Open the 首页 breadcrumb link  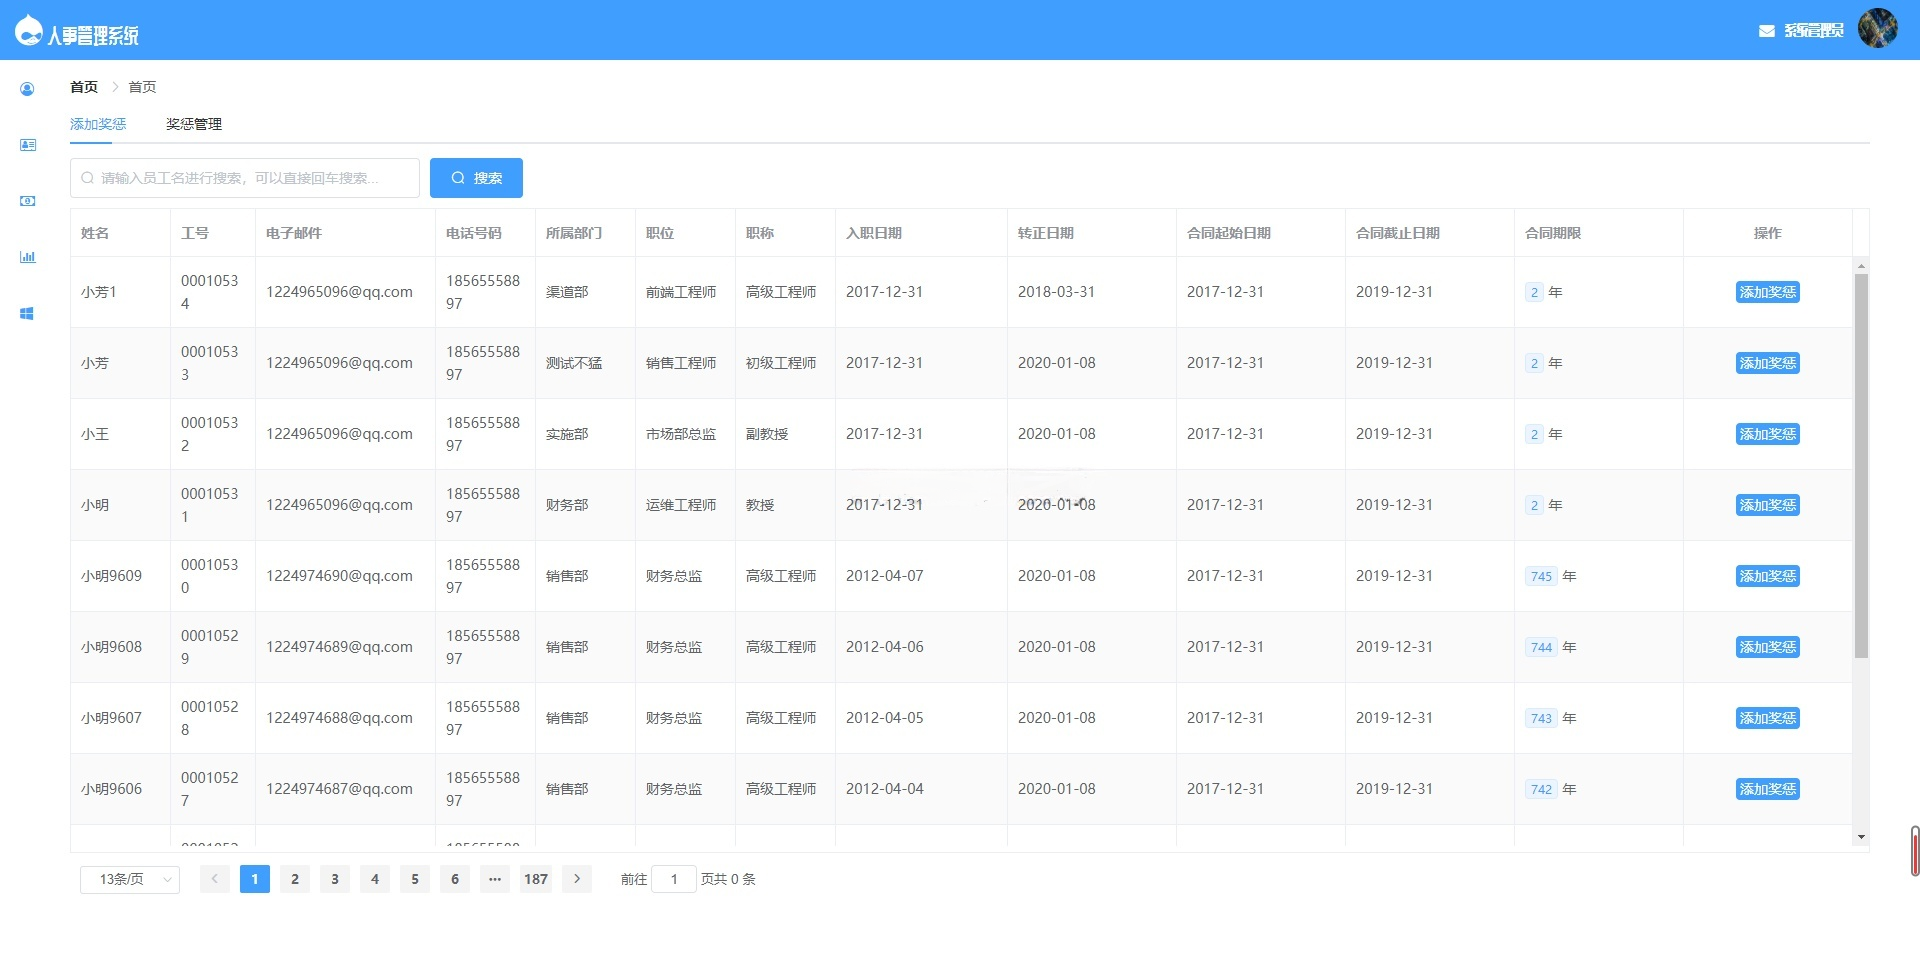click(x=83, y=87)
